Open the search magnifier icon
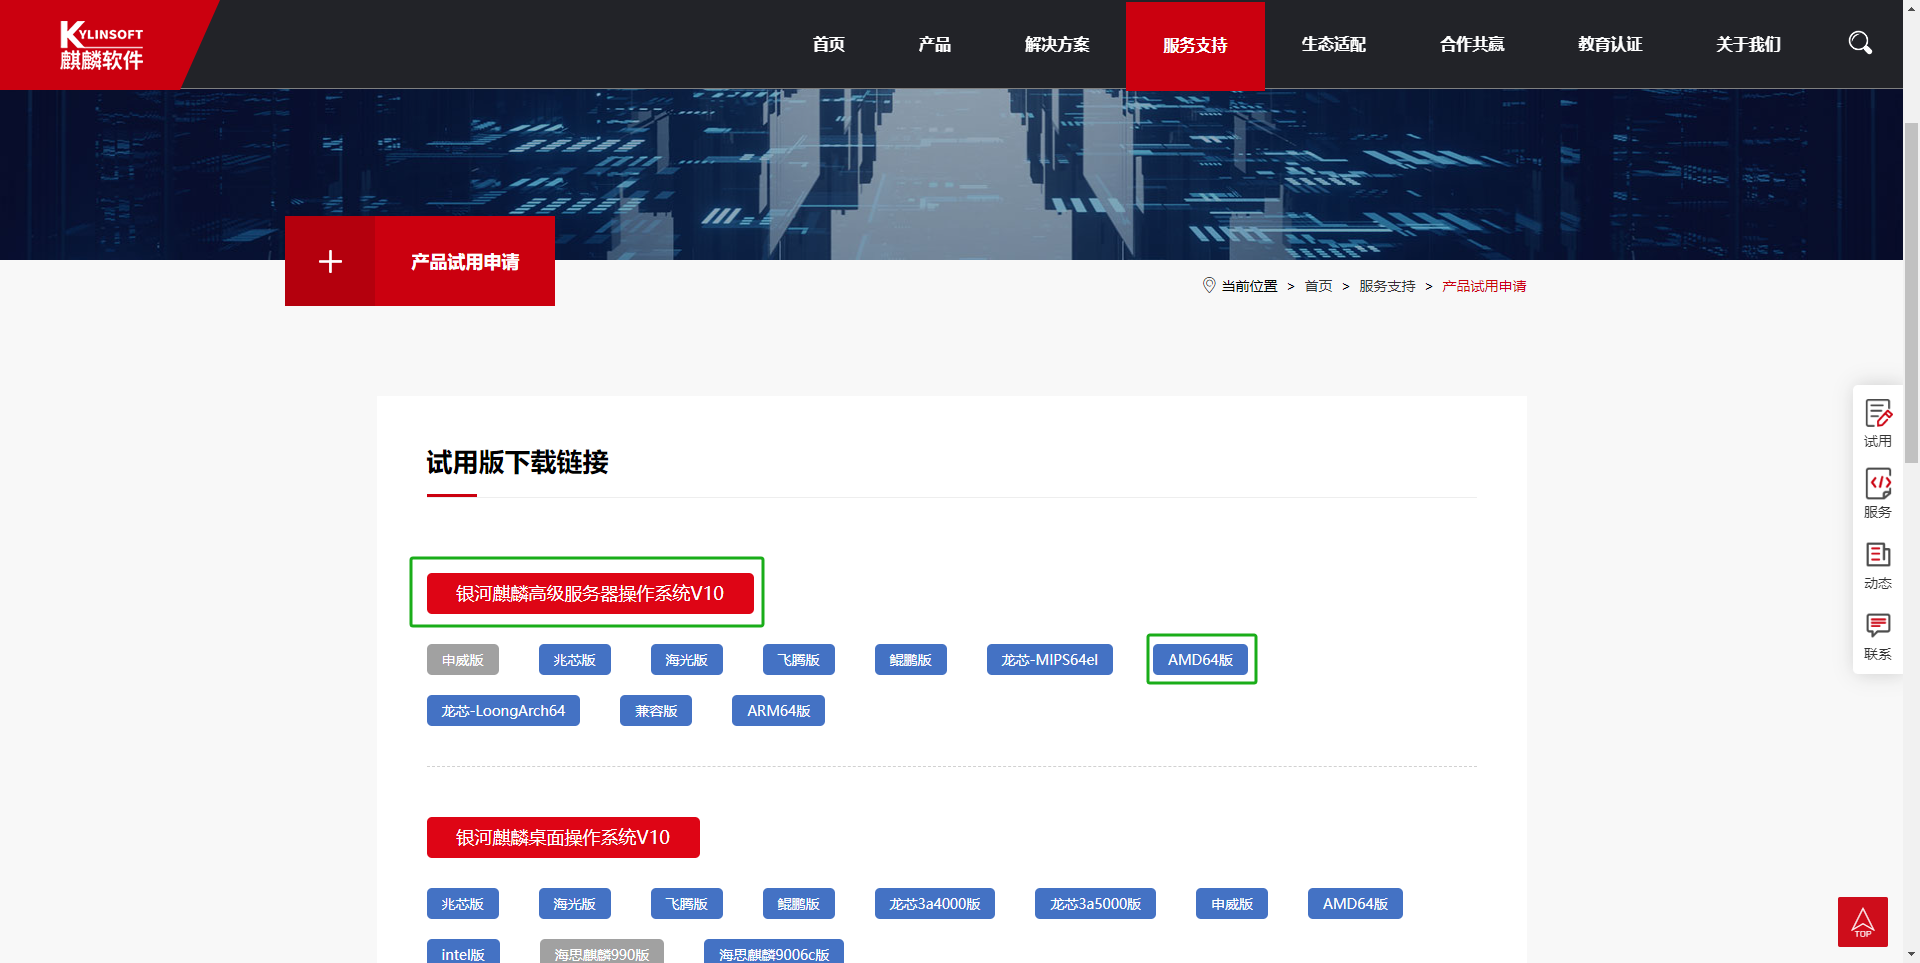 1860,43
